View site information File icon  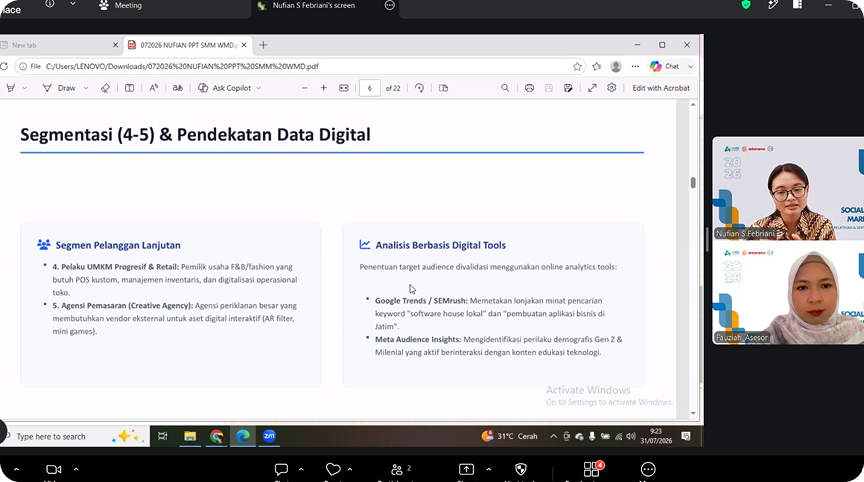30,66
